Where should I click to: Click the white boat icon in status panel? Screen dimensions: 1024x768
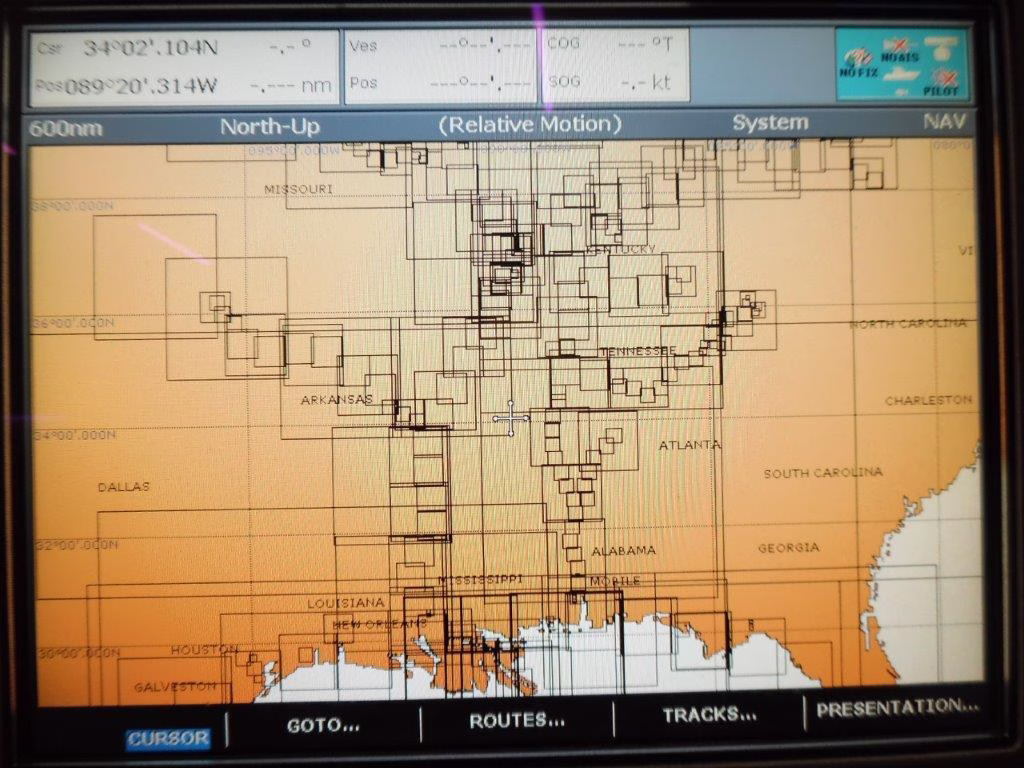click(902, 76)
